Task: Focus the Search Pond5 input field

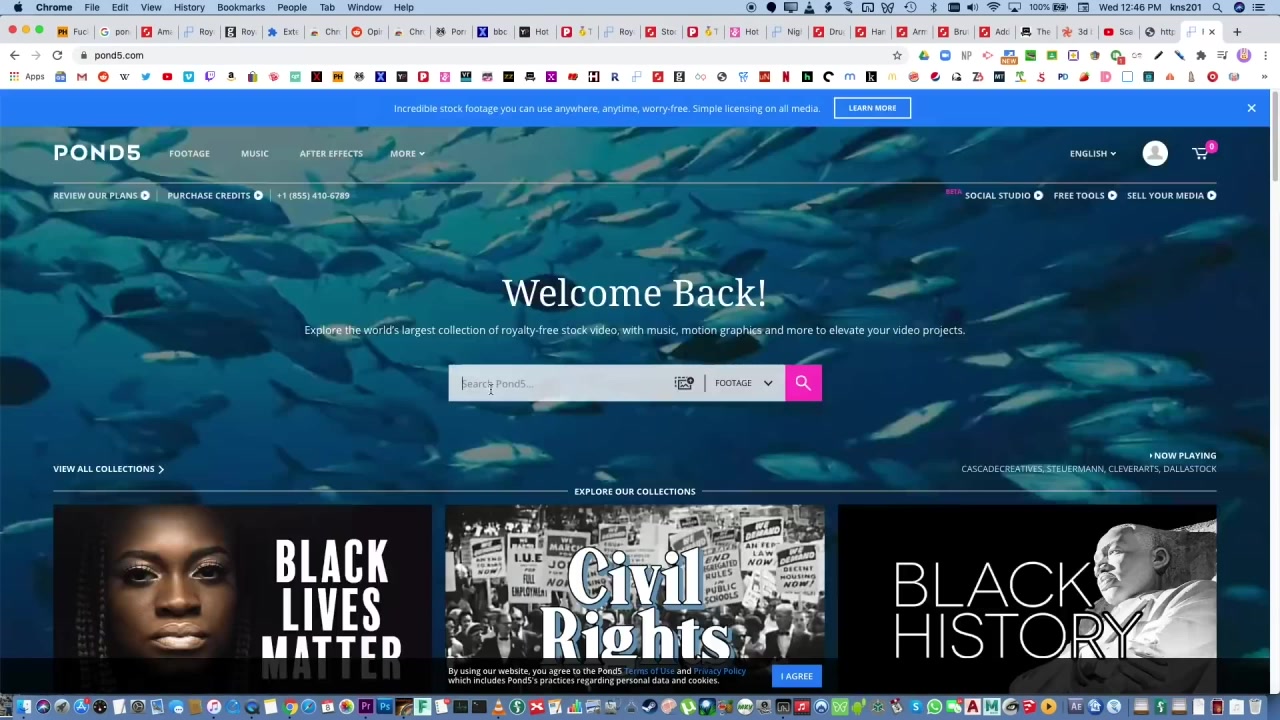Action: point(565,383)
